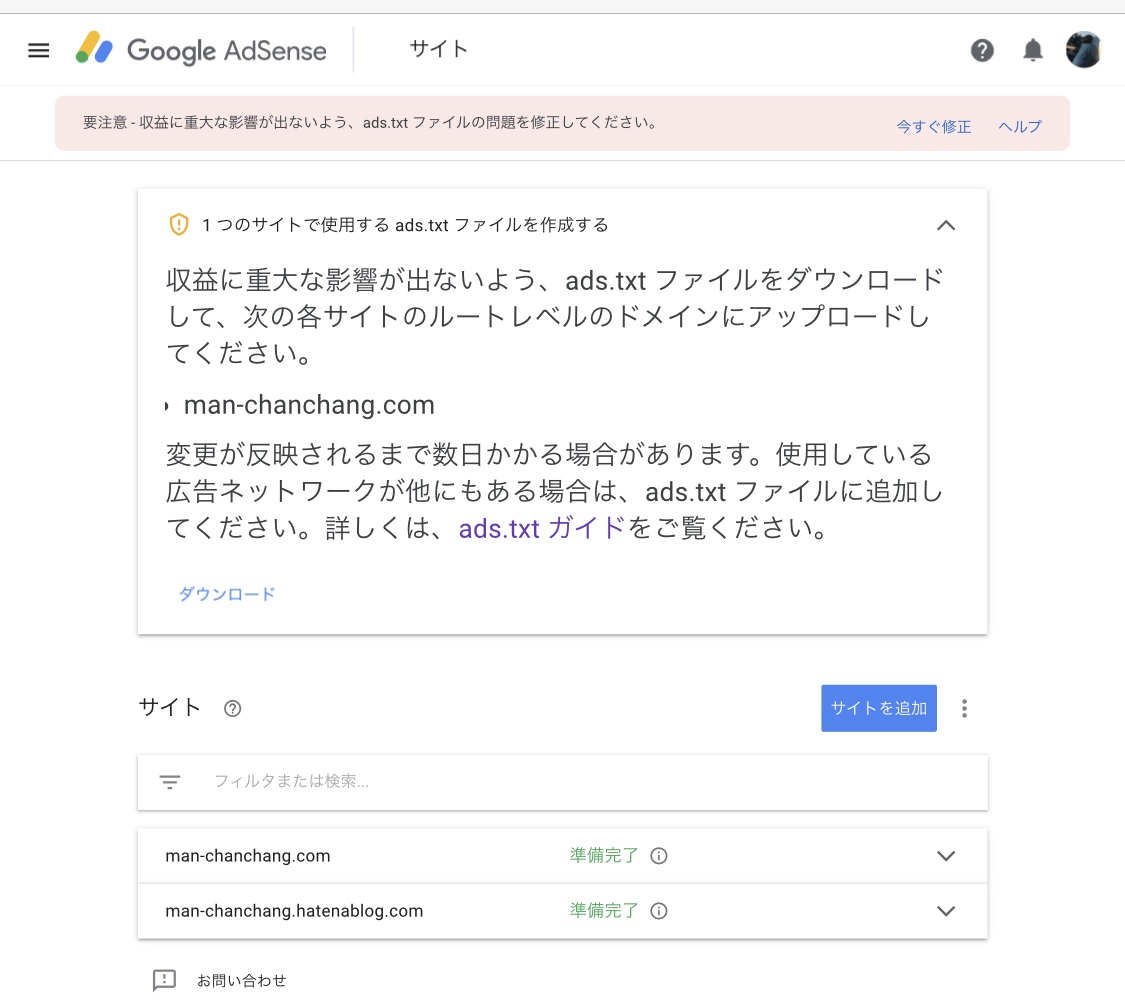Screen dimensions: 1125x1003
Task: Click the man-chanchang.hatenablog.com site name
Action: pos(294,911)
